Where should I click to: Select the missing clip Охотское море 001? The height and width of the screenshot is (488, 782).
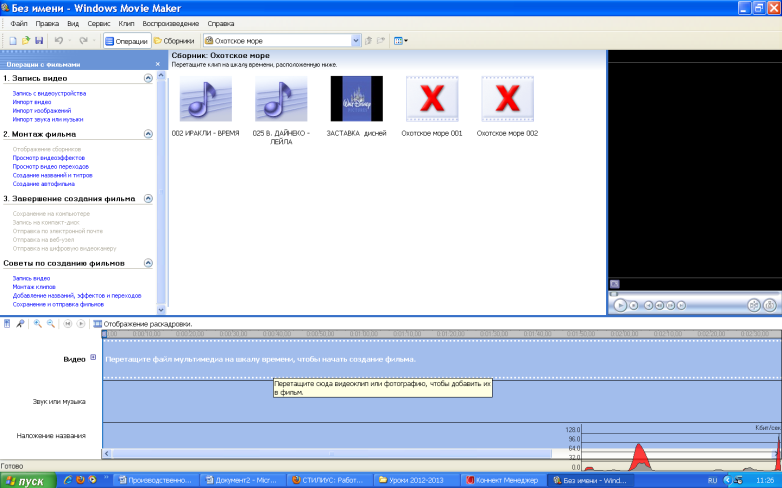pyautogui.click(x=432, y=106)
